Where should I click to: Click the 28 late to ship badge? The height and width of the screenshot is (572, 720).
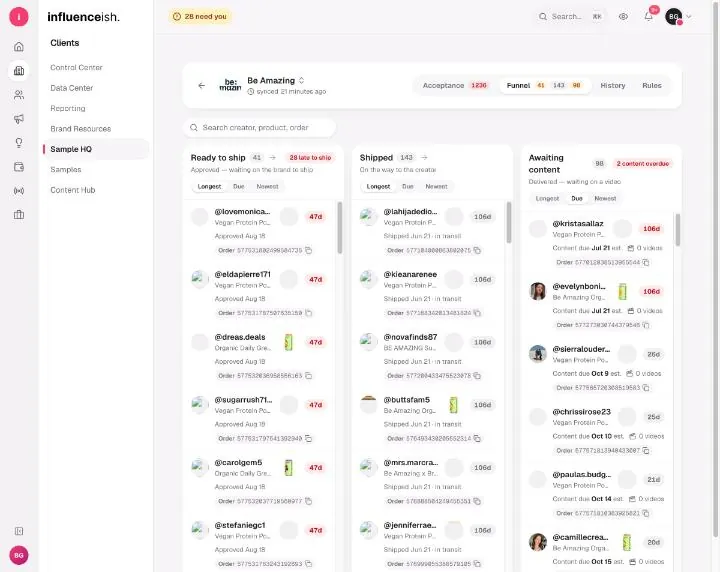click(x=310, y=157)
